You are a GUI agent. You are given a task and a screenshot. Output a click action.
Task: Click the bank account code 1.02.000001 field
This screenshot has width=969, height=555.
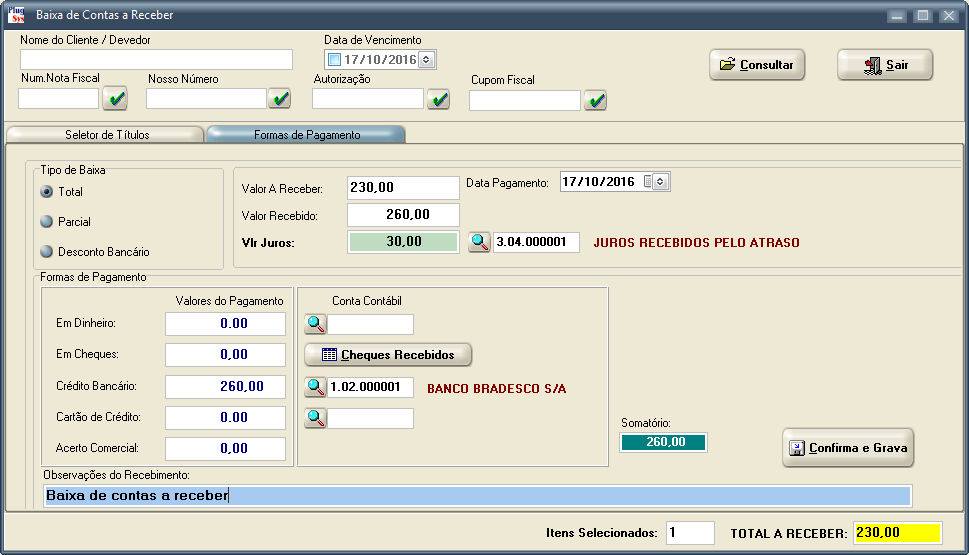tap(370, 387)
